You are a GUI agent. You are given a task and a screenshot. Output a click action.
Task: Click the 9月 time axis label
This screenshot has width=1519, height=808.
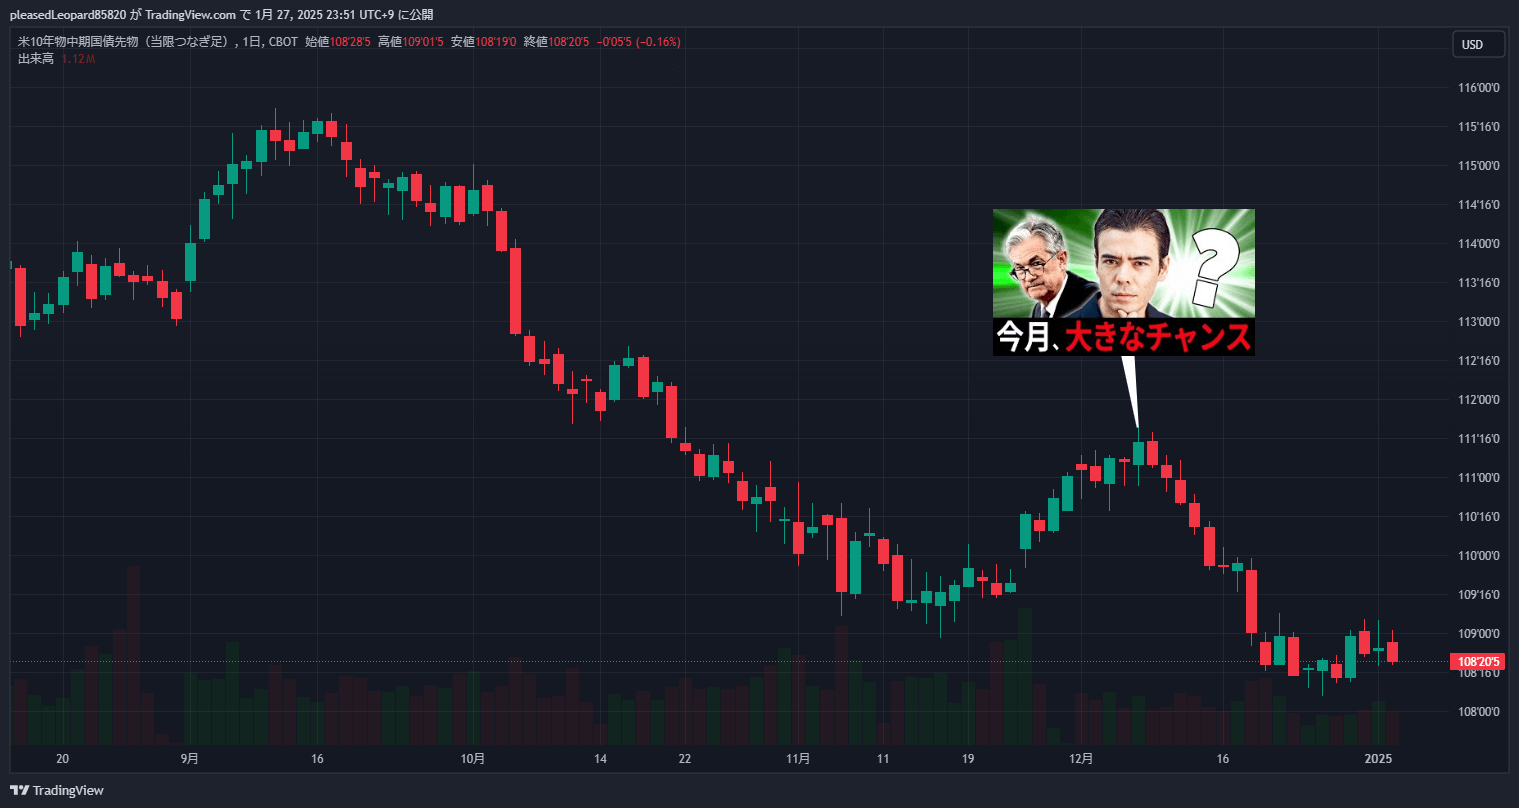[x=190, y=759]
